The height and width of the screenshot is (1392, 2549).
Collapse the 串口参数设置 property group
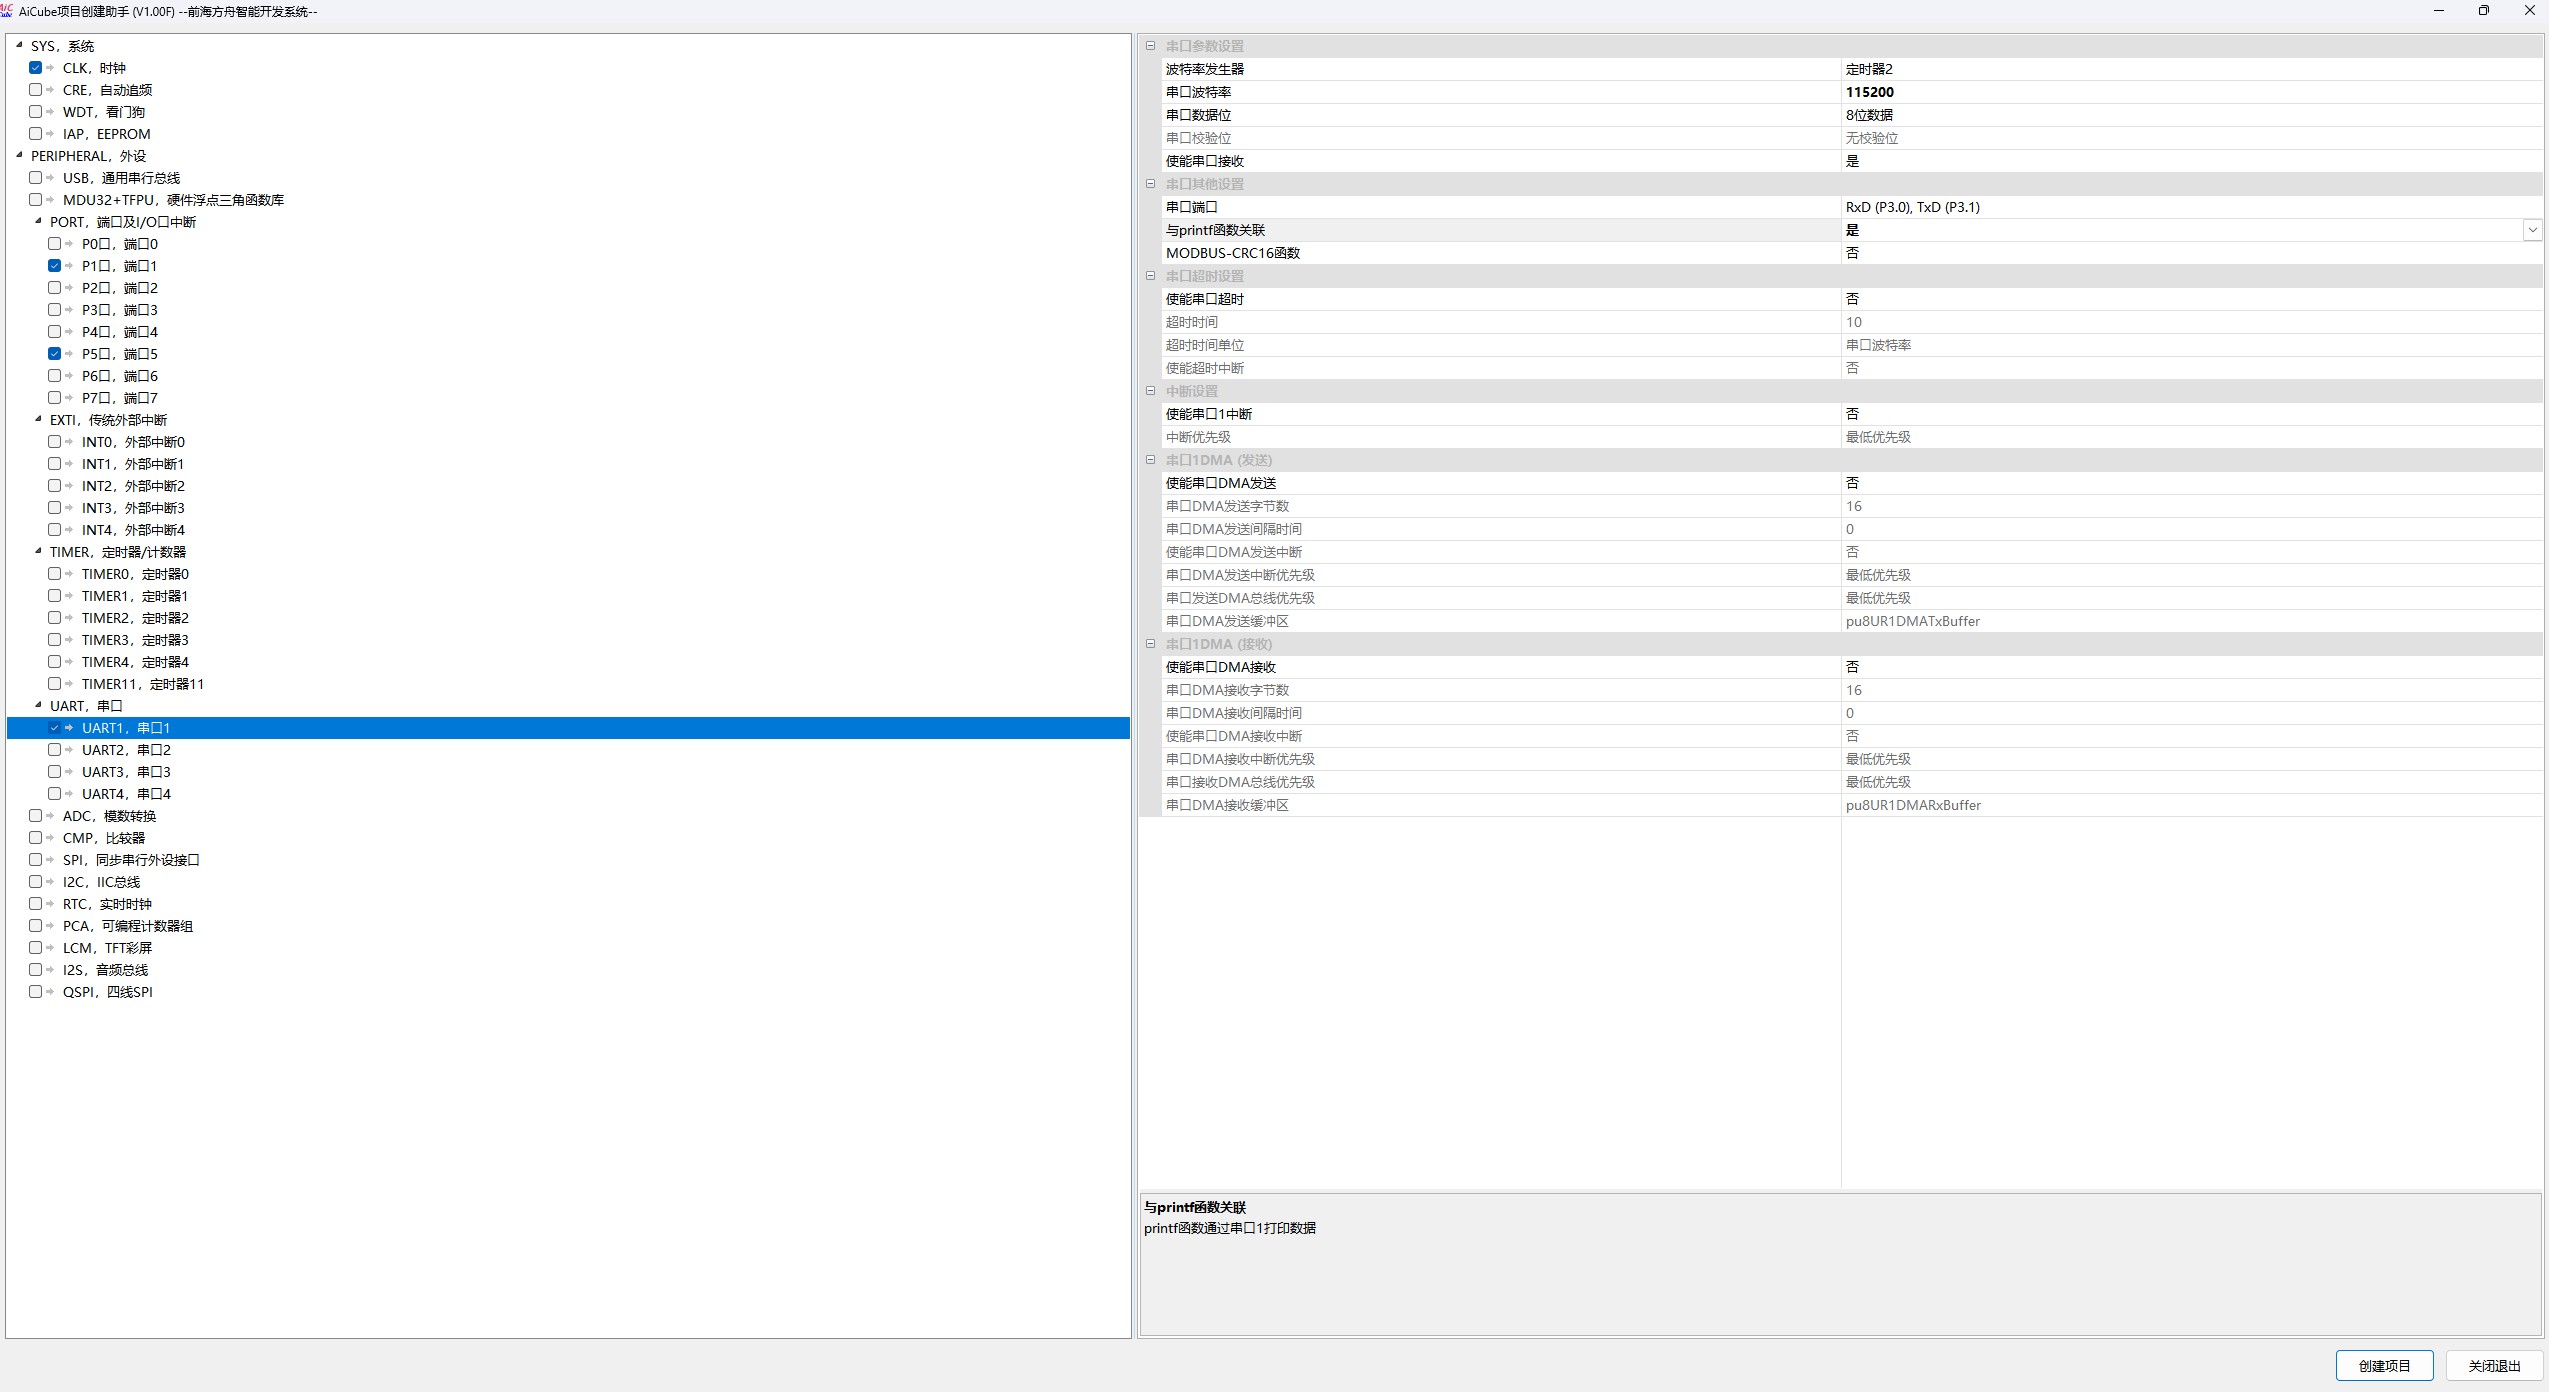tap(1150, 46)
